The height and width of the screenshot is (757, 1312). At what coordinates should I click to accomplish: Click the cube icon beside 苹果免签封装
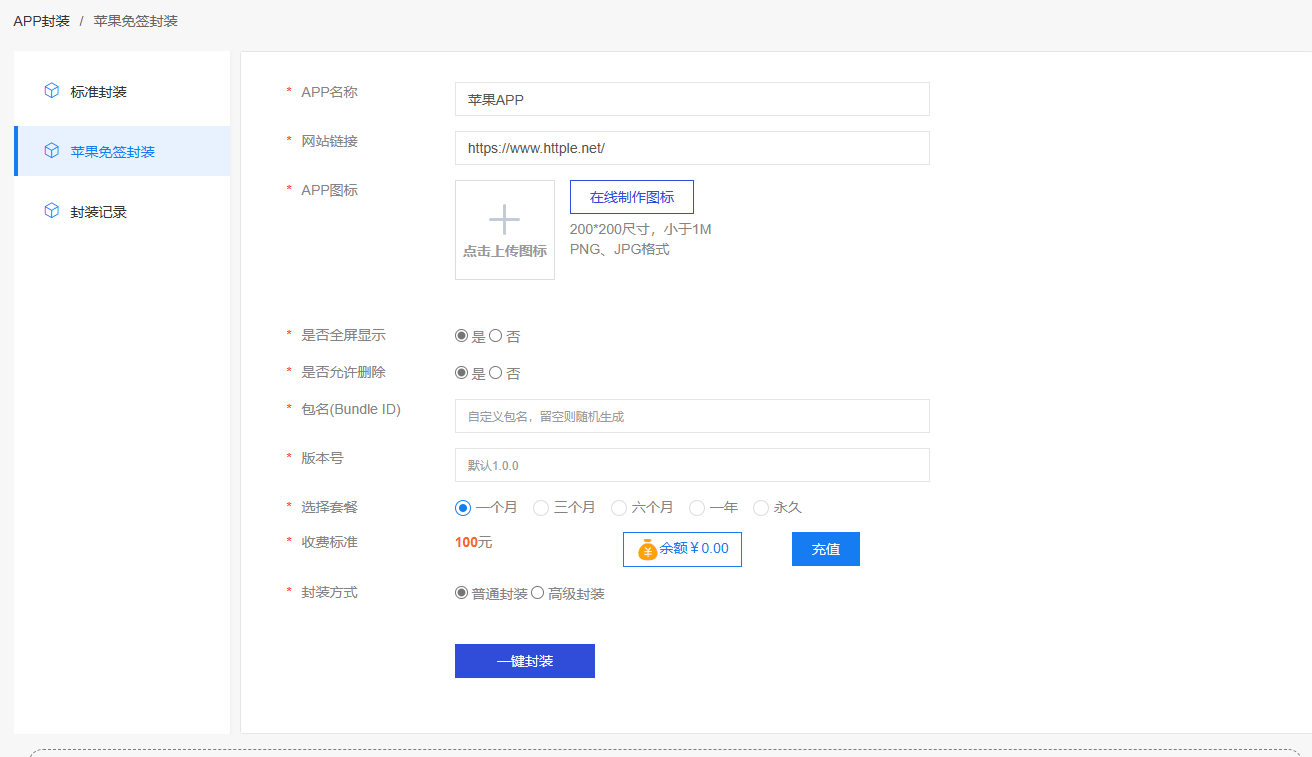pos(52,151)
